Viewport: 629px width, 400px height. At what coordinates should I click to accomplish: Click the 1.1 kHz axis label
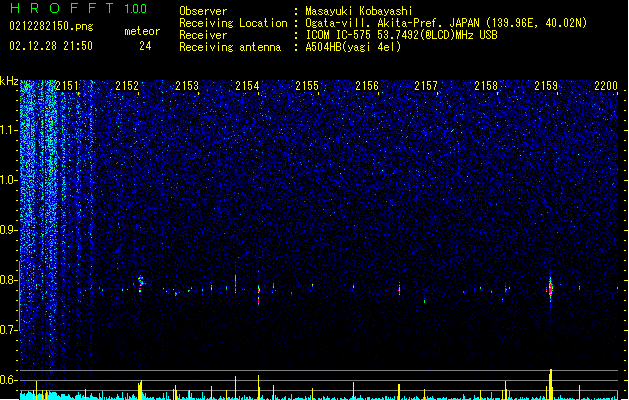[9, 130]
